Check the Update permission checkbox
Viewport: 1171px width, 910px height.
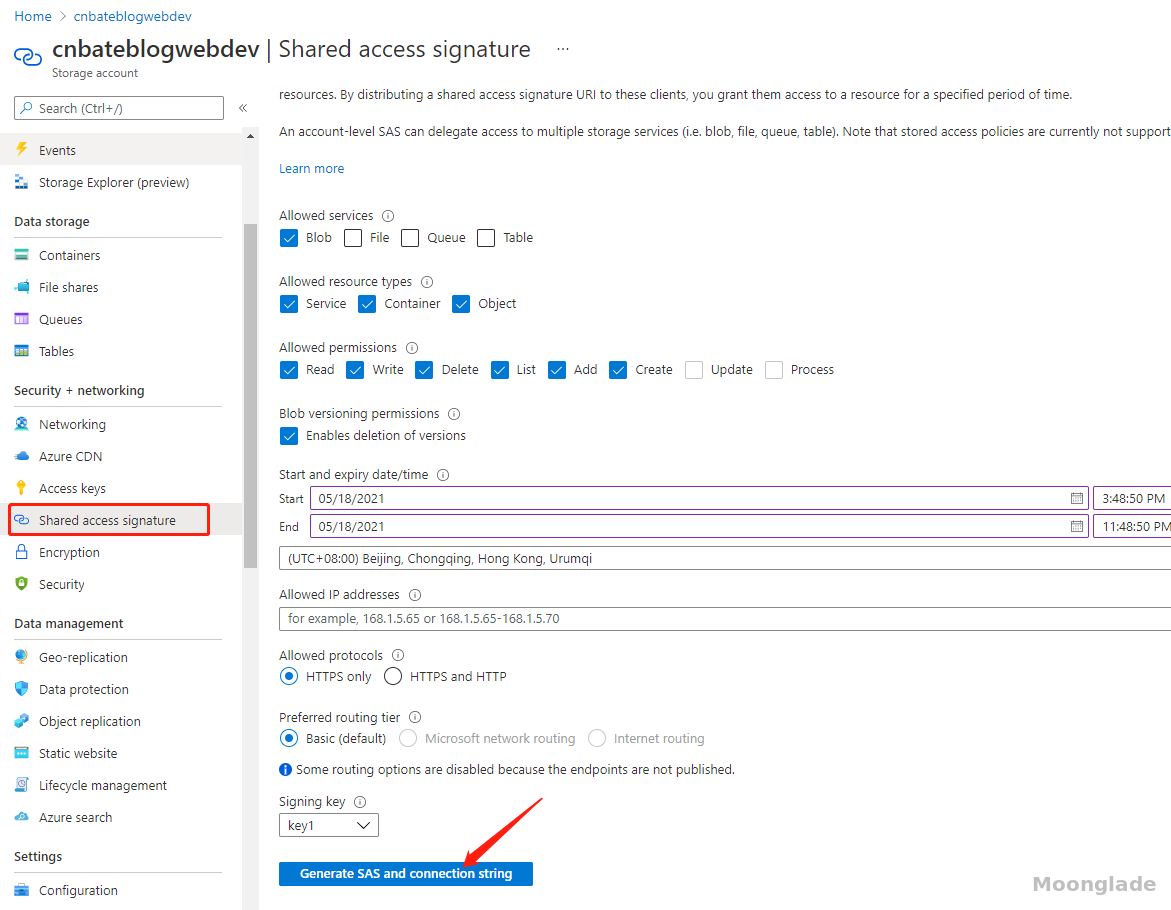pos(694,370)
